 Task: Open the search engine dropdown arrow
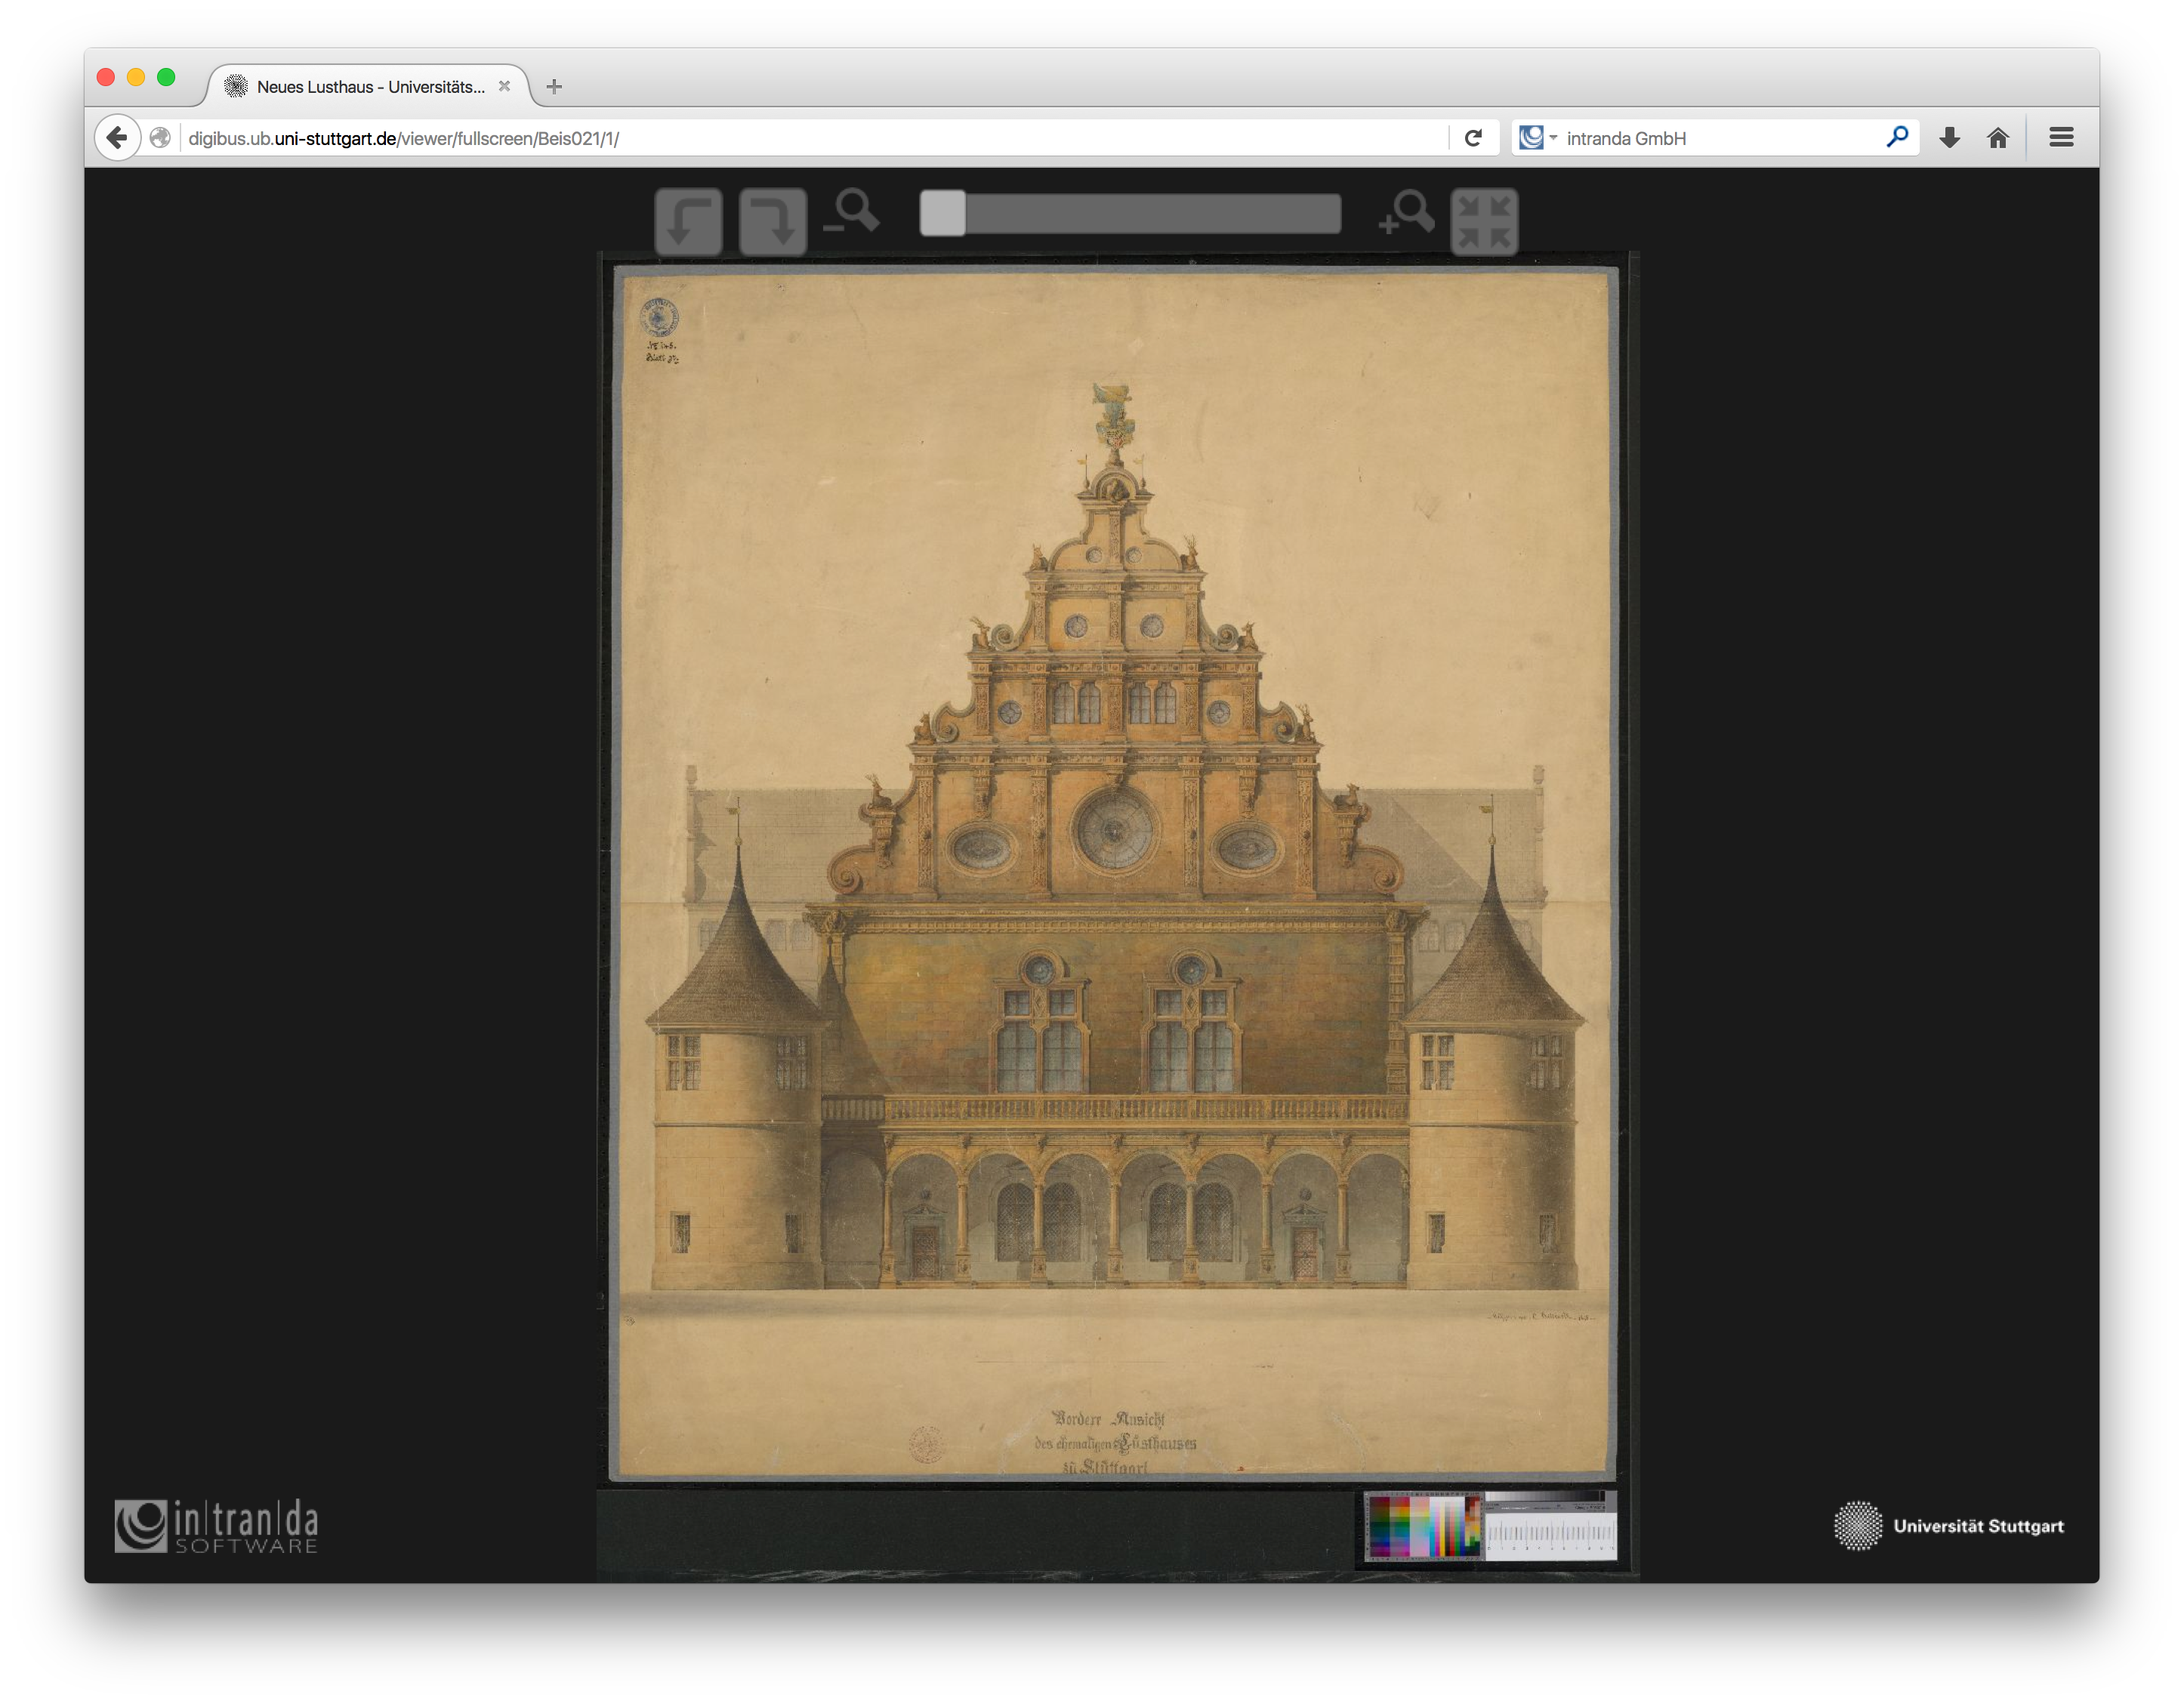(x=1553, y=138)
